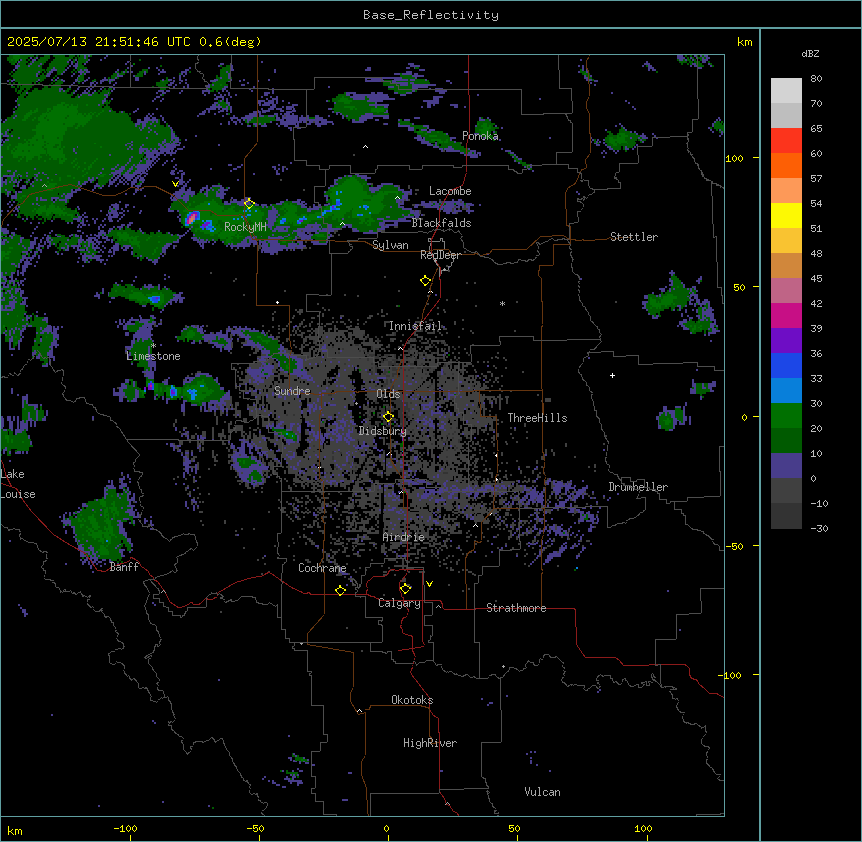Click the km unit label at bottom left
This screenshot has height=842, width=862.
(x=15, y=831)
